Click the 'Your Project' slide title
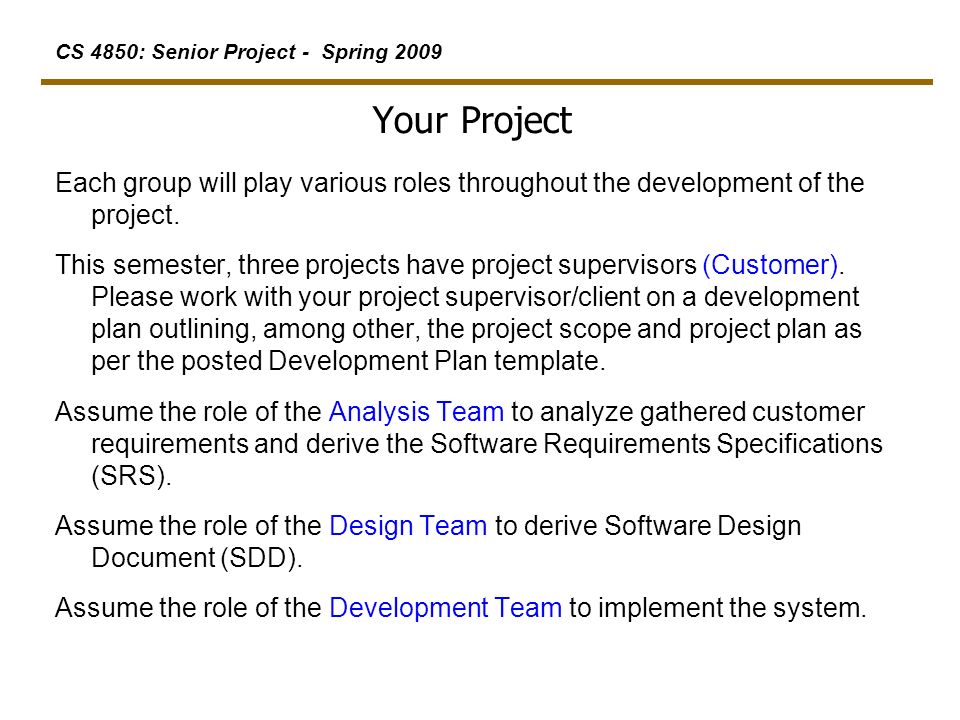The width and height of the screenshot is (960, 720). (x=471, y=121)
